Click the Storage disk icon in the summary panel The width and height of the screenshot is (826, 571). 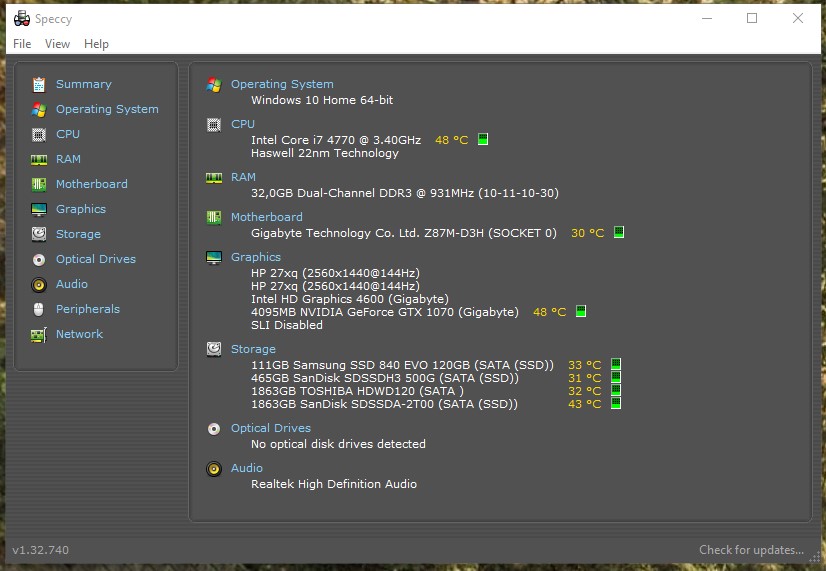click(x=213, y=349)
